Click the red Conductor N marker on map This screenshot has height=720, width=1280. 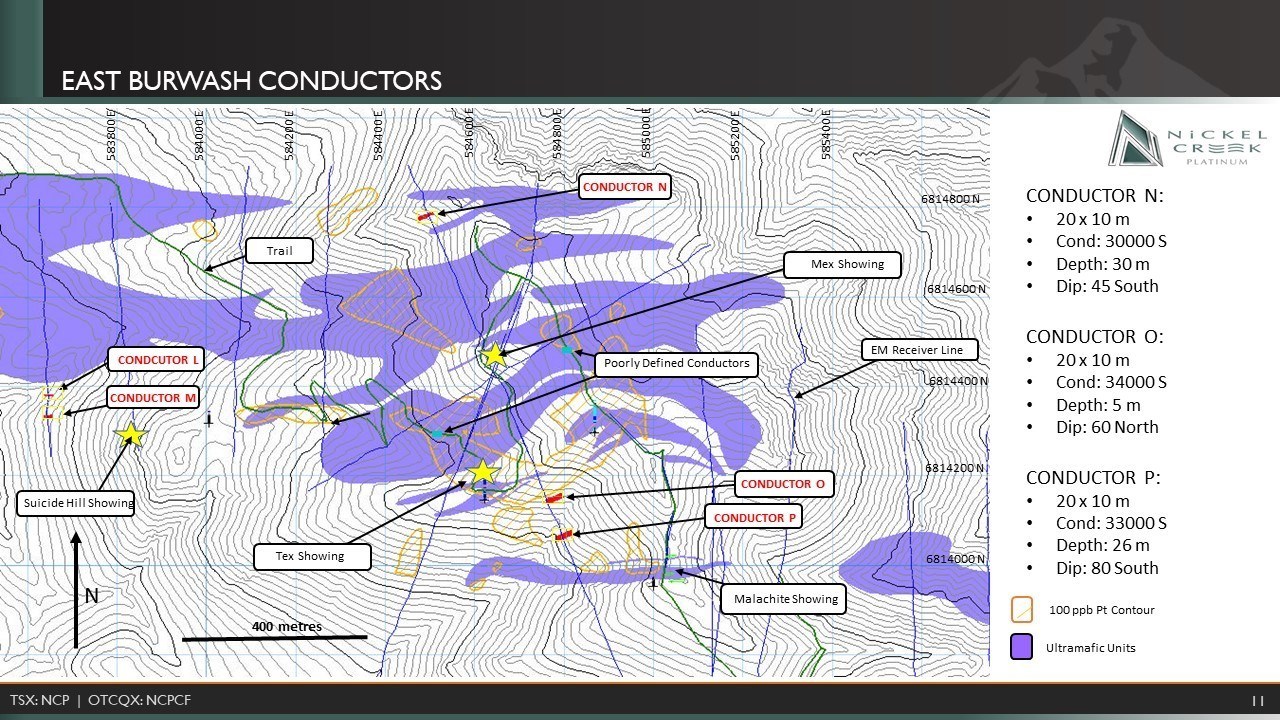(426, 215)
